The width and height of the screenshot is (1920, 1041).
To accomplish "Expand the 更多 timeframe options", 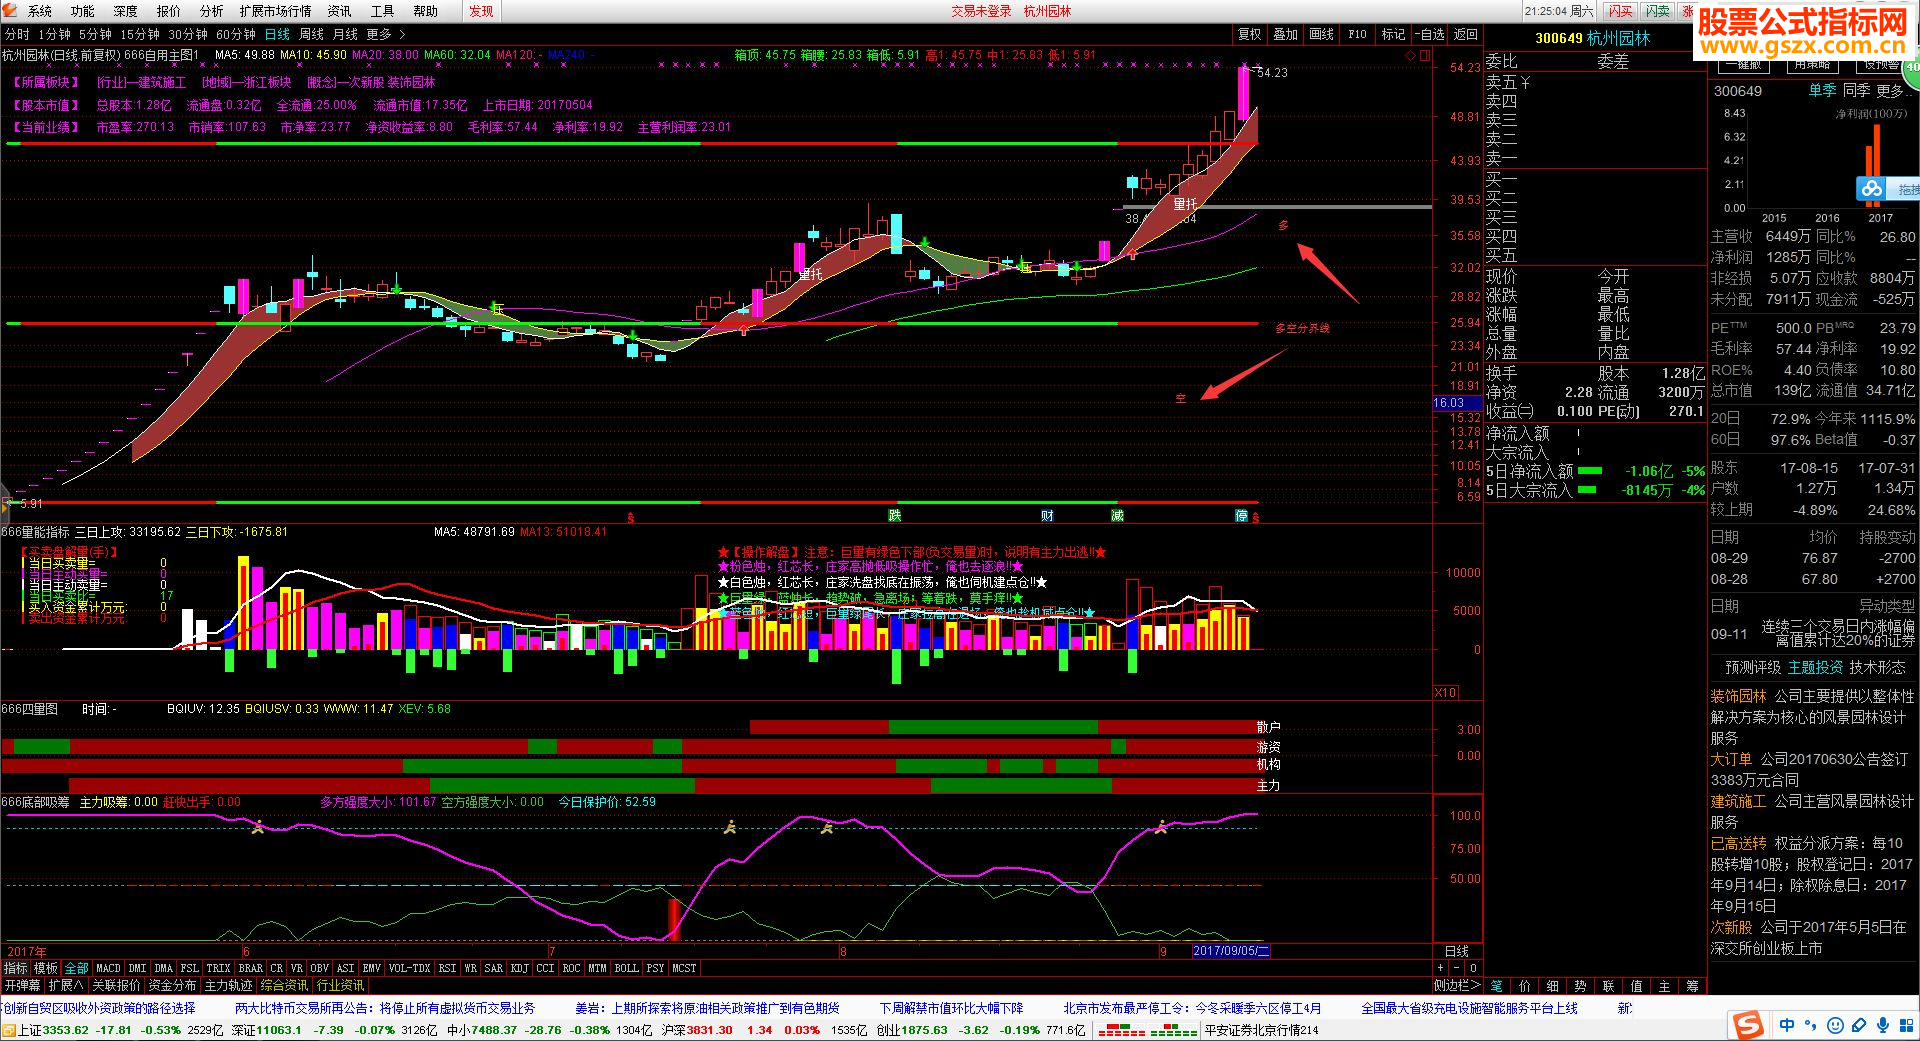I will click(x=385, y=34).
